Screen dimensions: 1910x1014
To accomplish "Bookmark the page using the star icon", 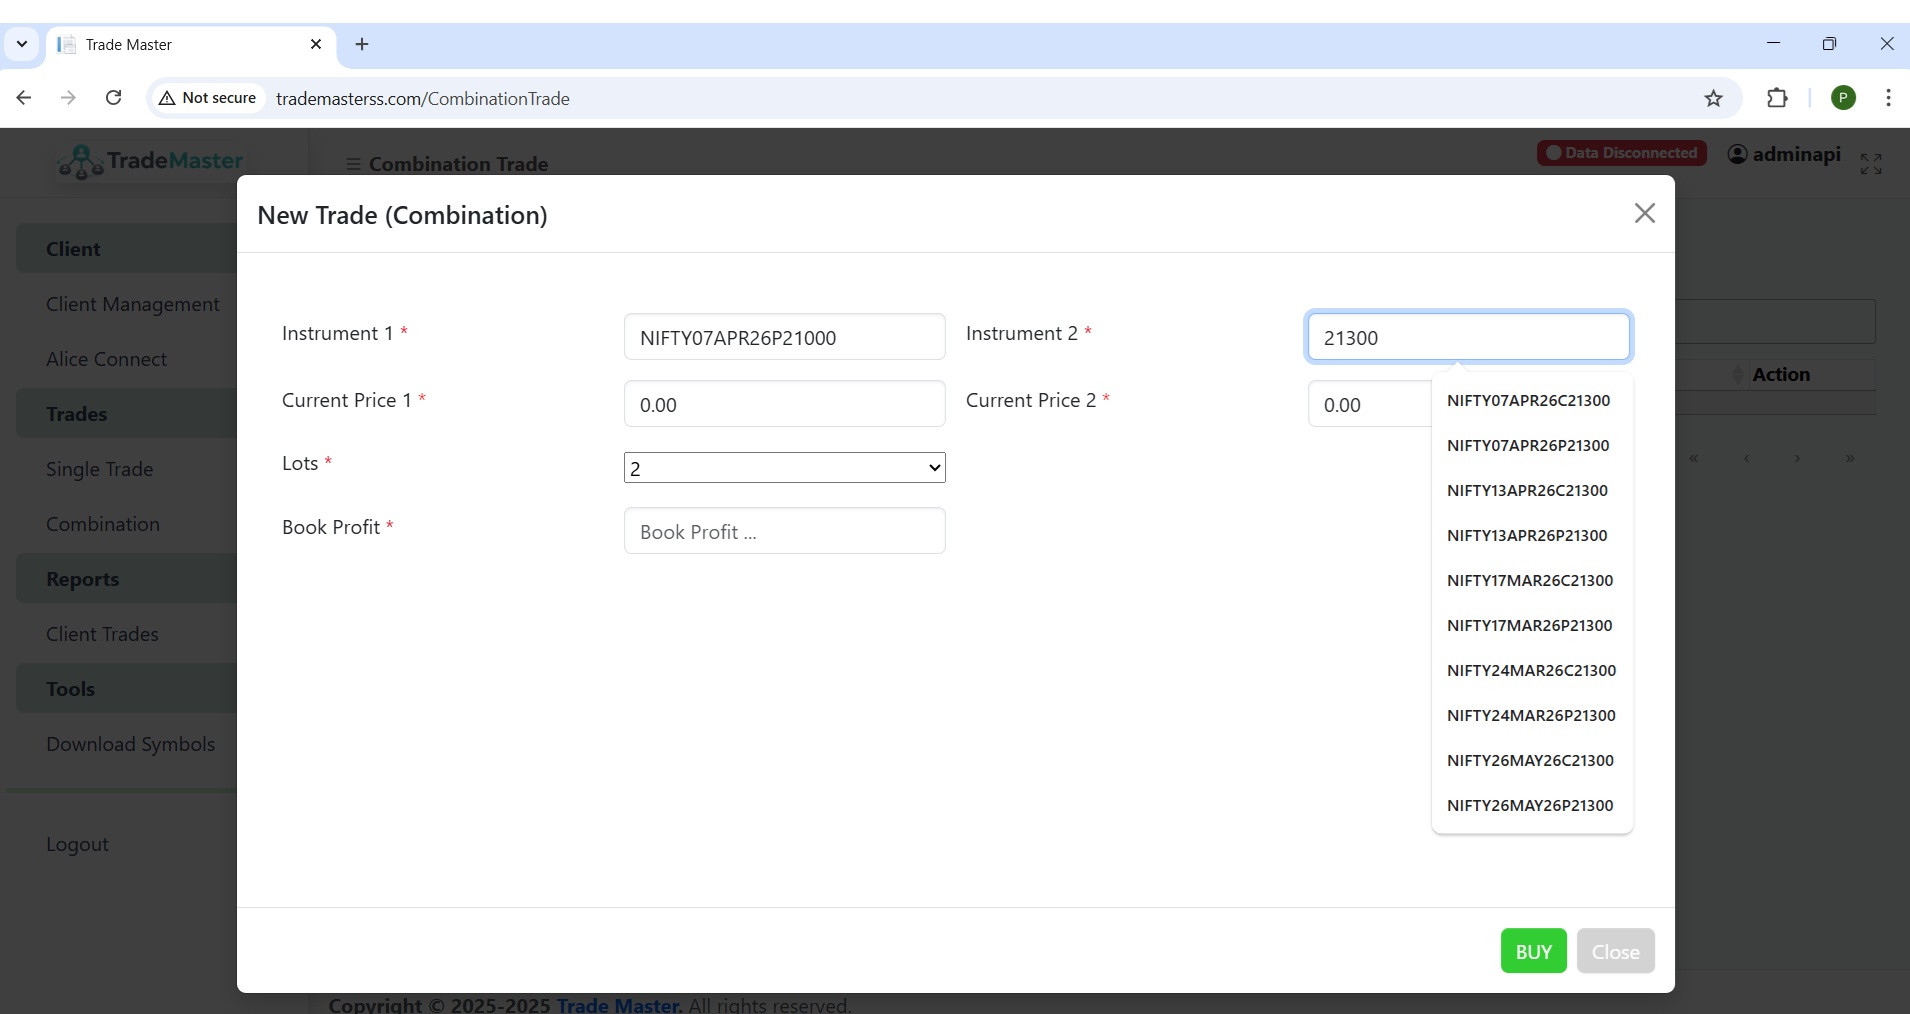I will pos(1714,98).
